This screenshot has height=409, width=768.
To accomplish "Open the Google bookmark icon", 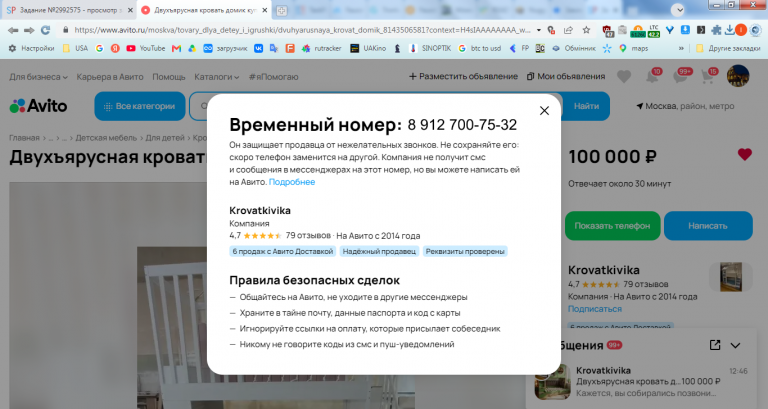I will tap(99, 48).
